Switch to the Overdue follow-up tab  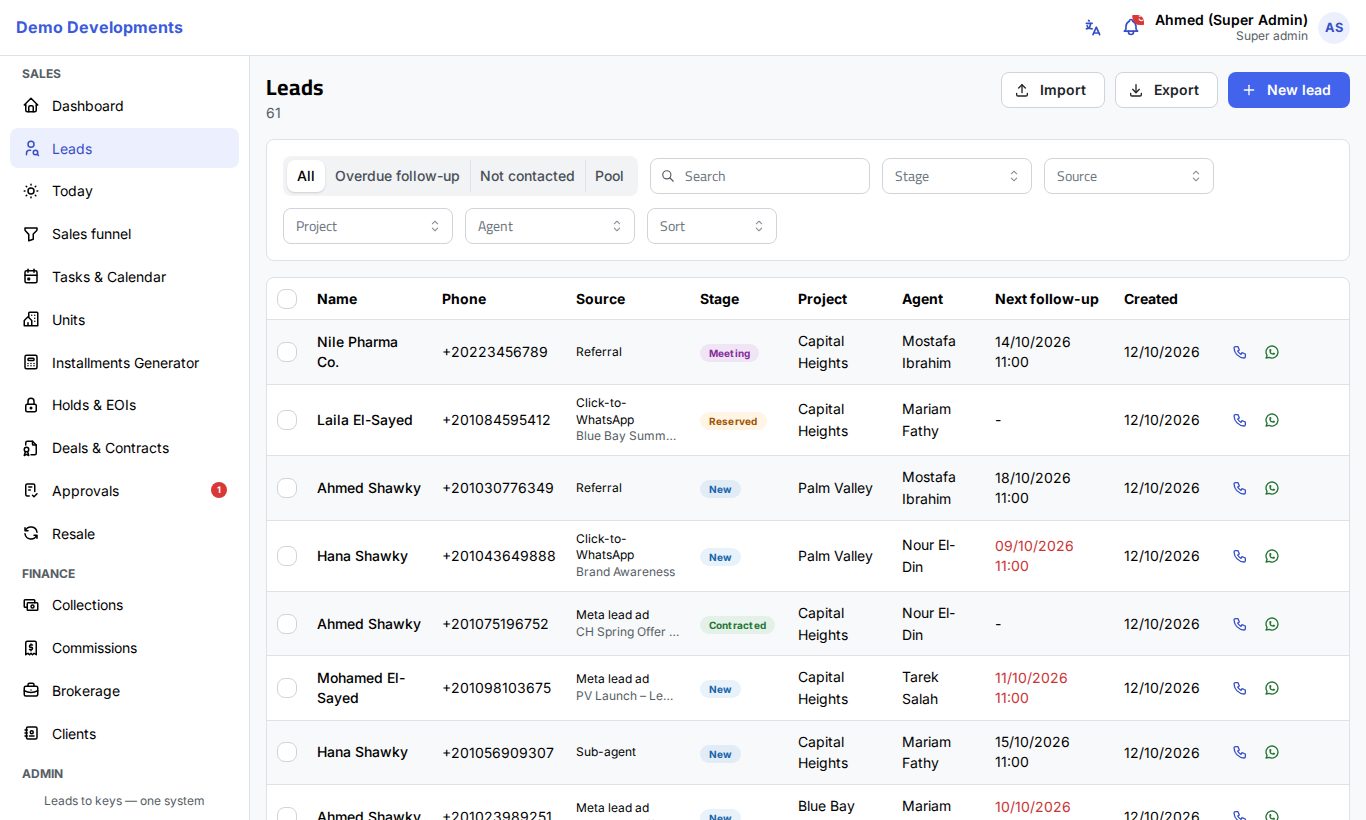pyautogui.click(x=397, y=176)
